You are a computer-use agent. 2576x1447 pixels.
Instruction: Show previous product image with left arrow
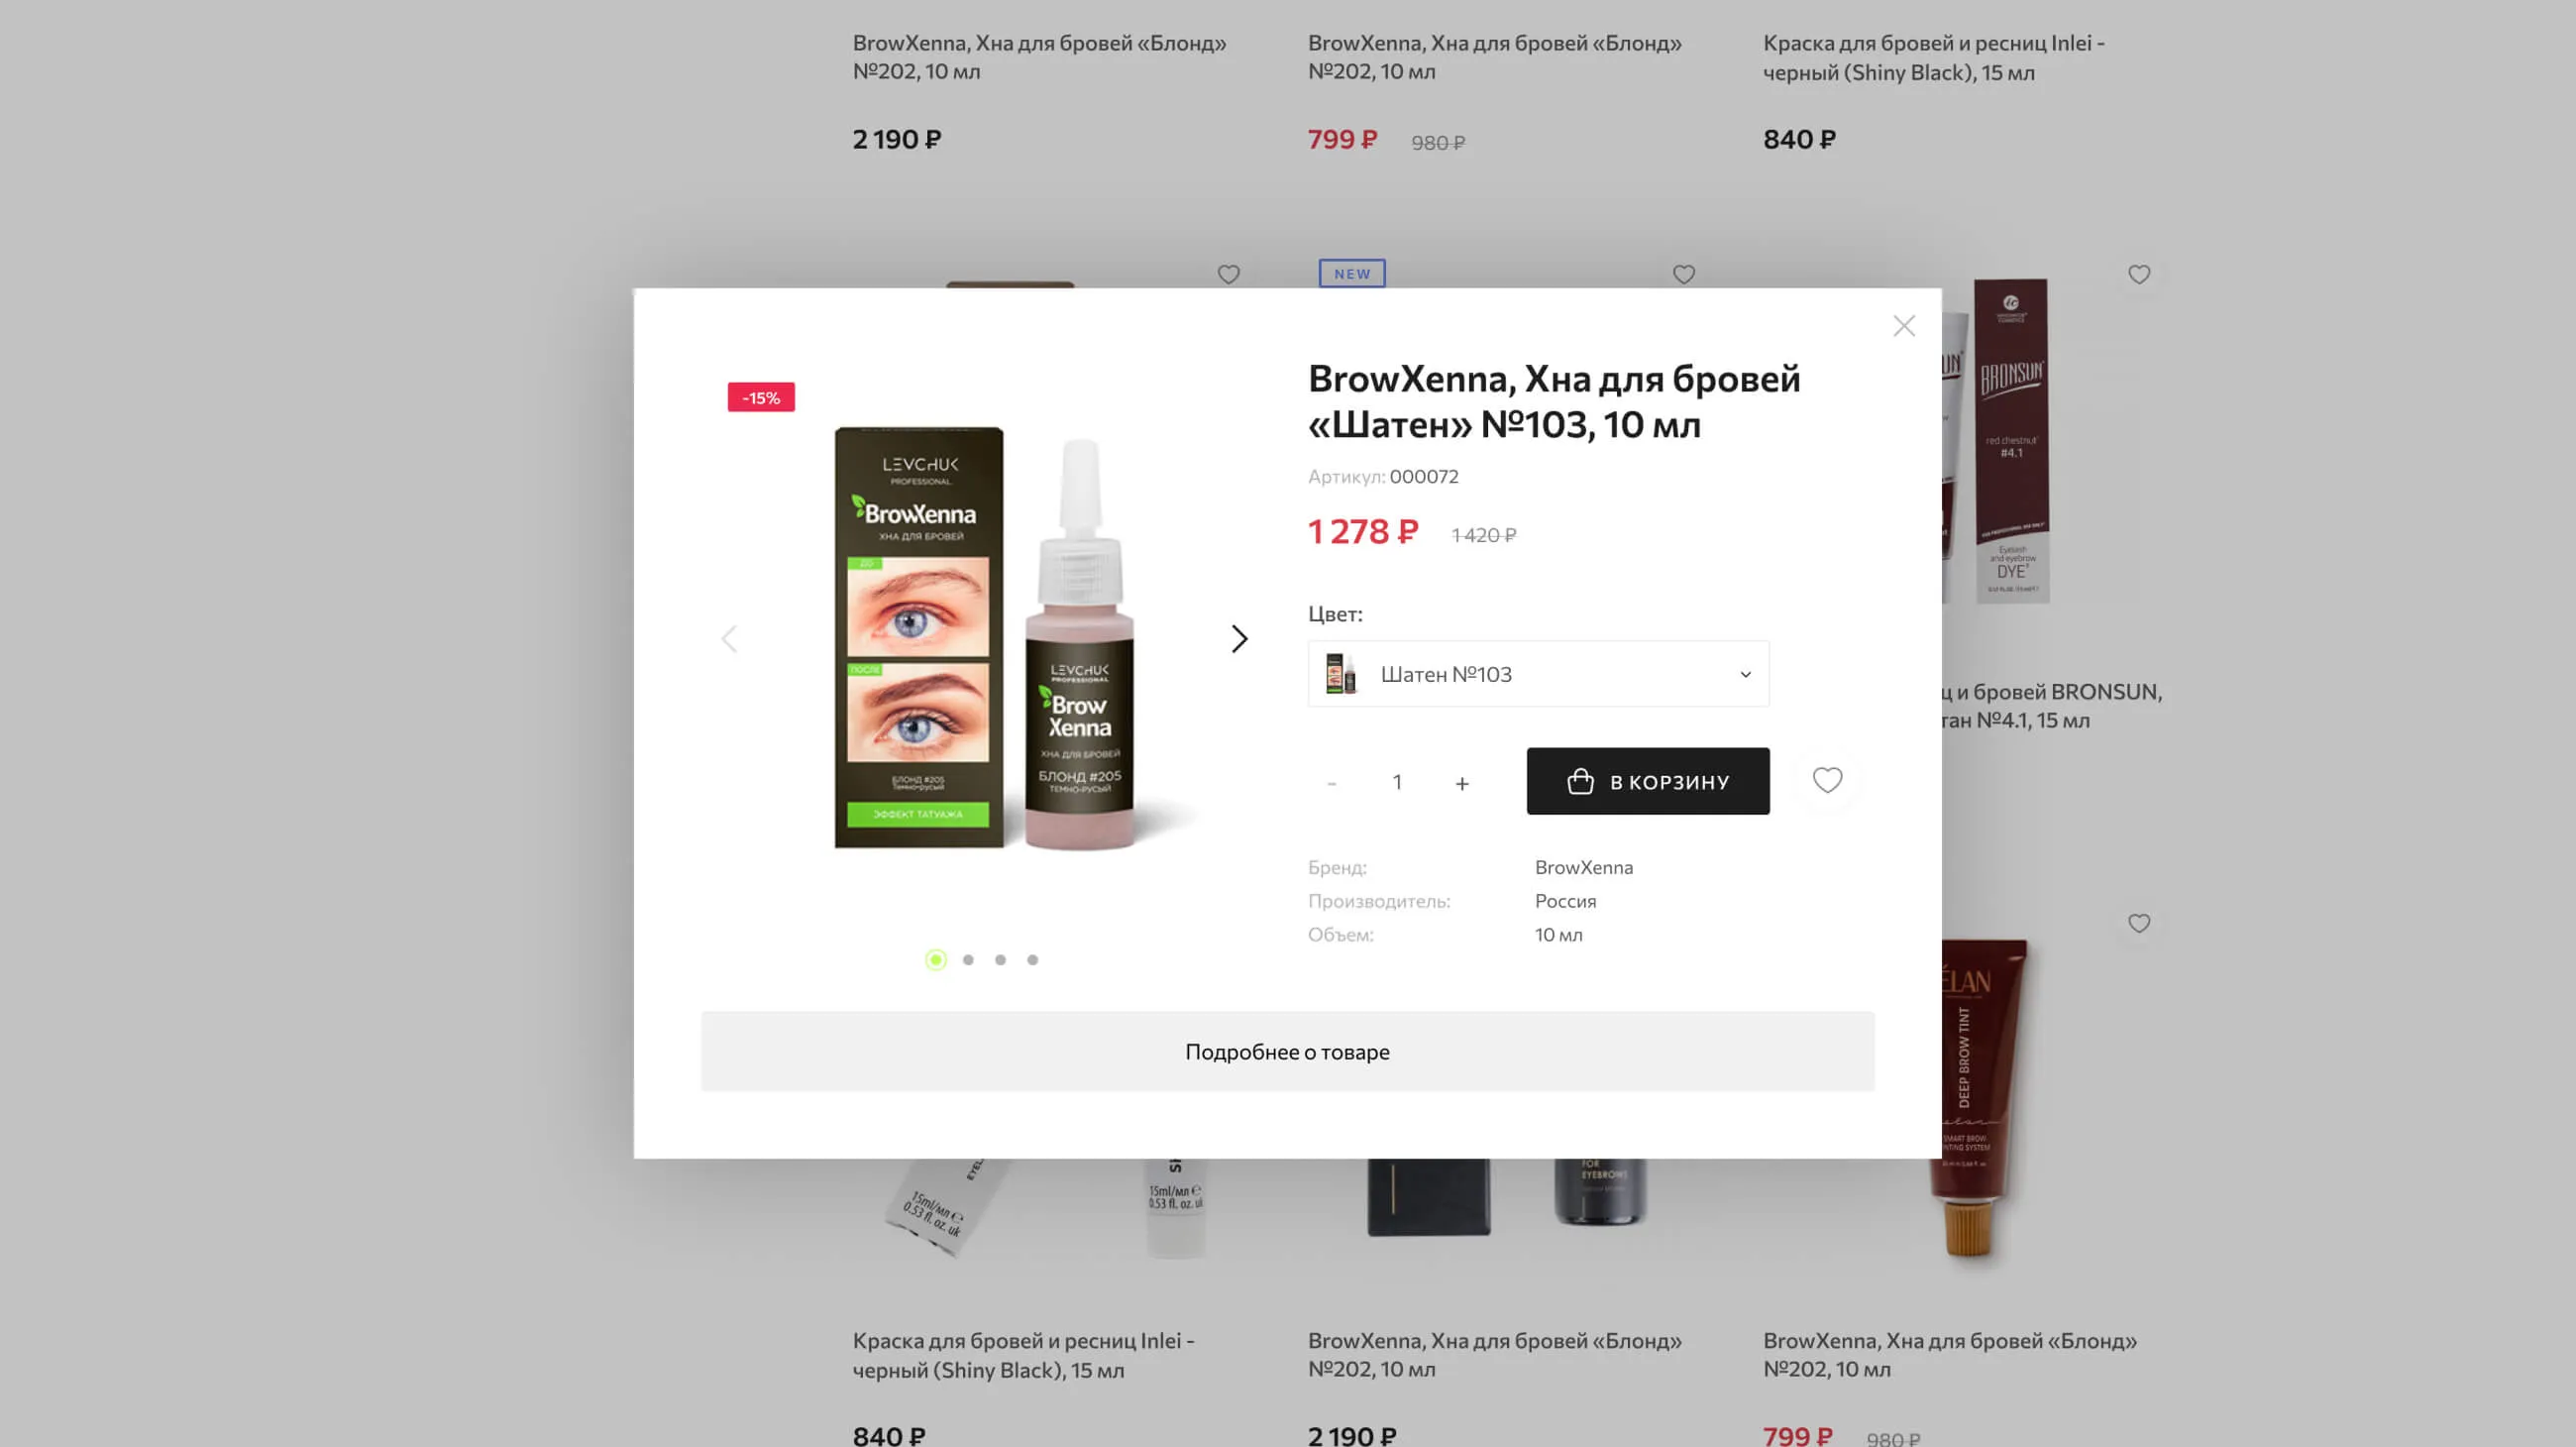(729, 639)
